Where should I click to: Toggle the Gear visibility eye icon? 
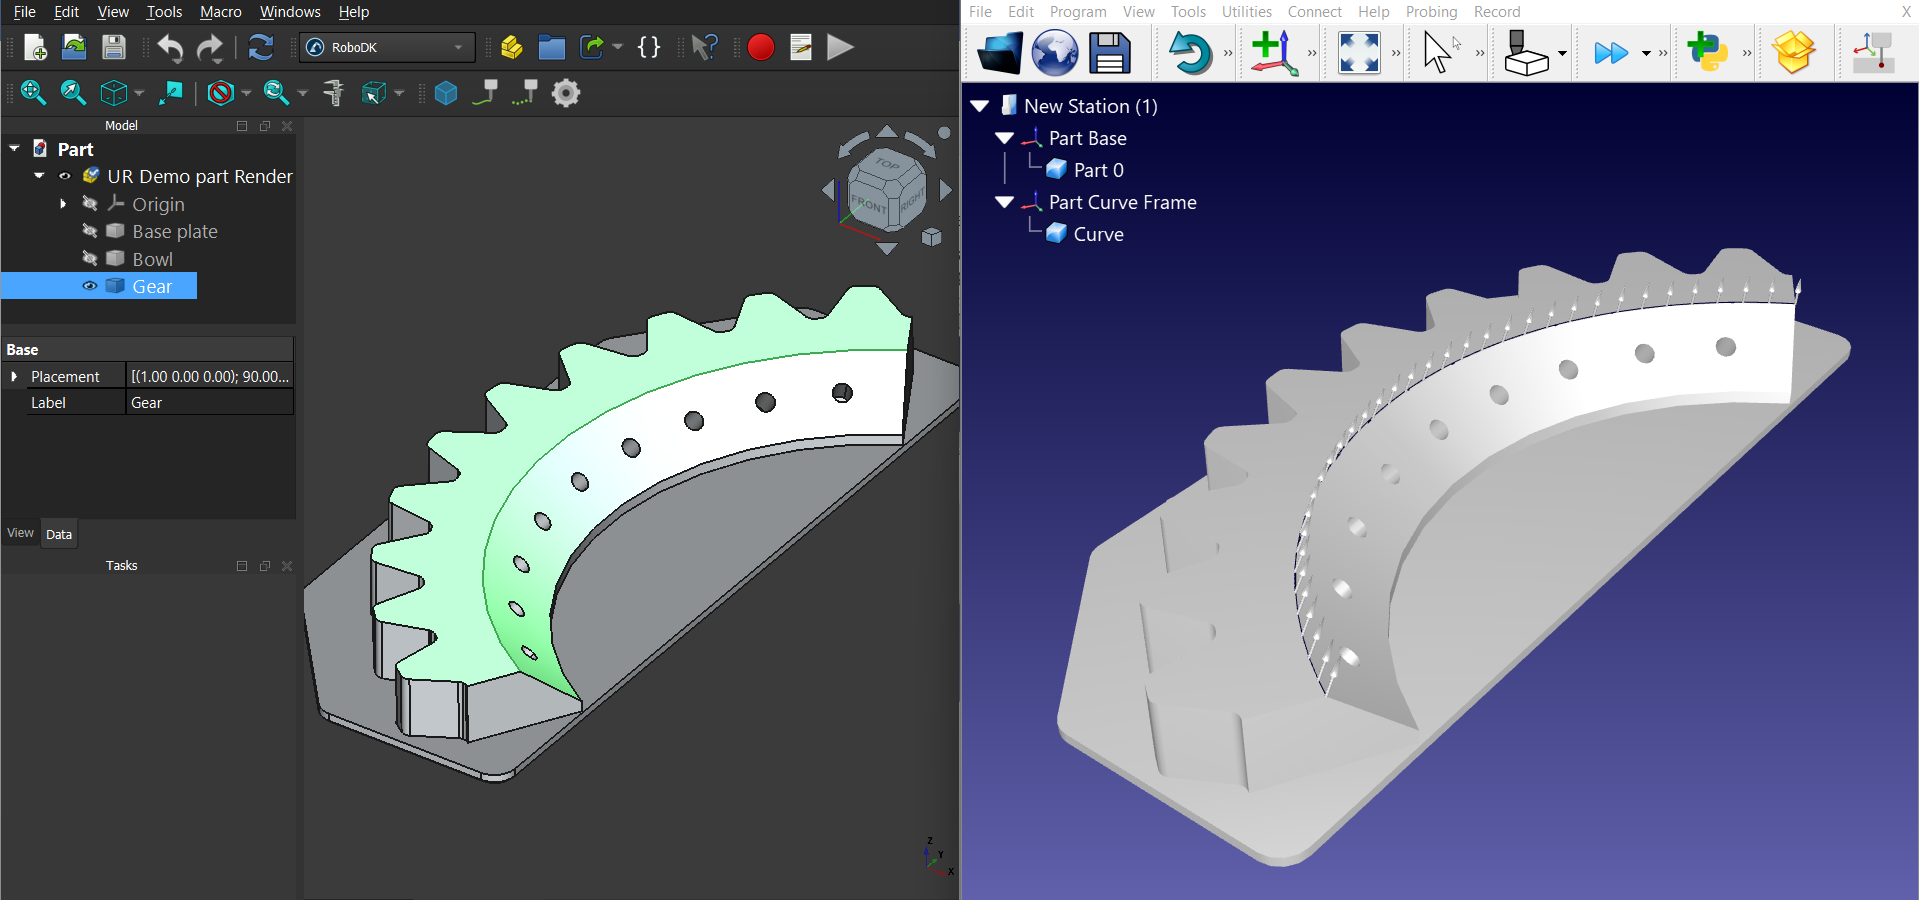(x=89, y=287)
